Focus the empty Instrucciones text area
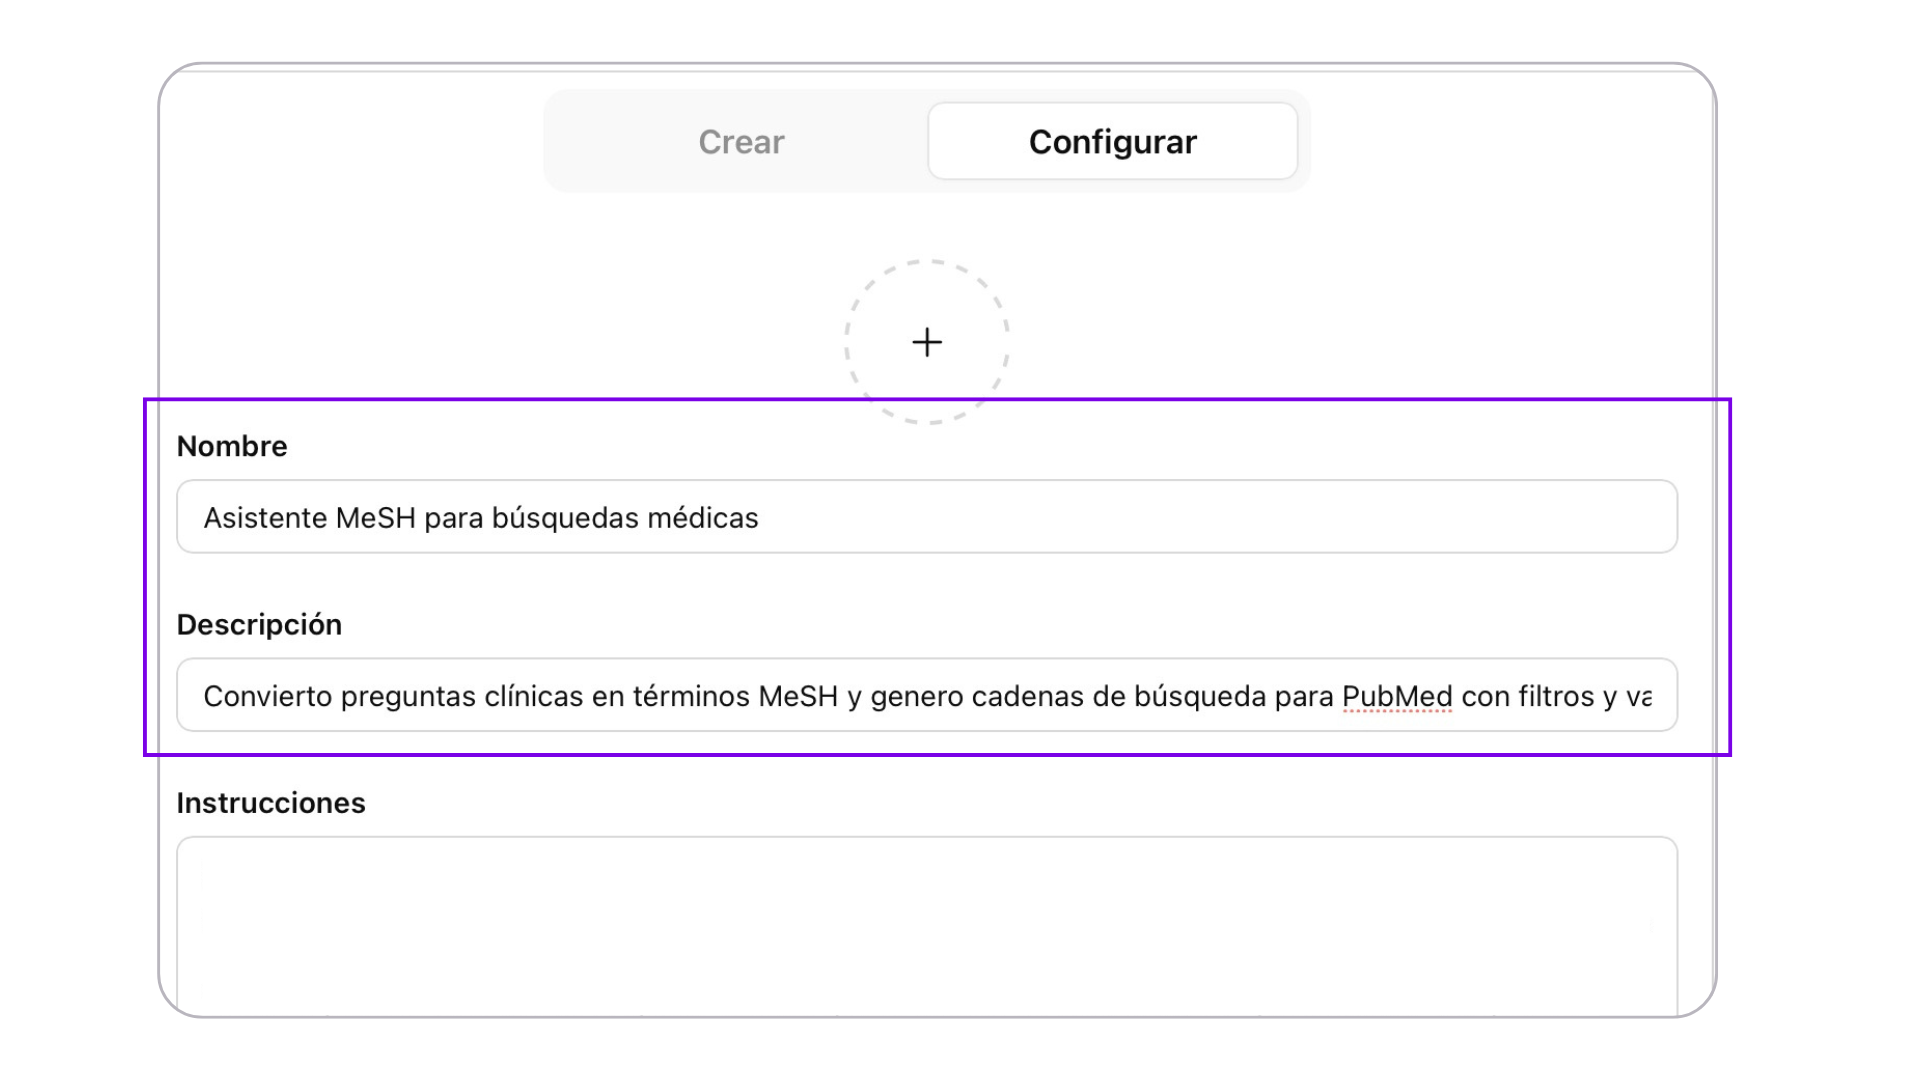This screenshot has height=1080, width=1920. pos(926,920)
